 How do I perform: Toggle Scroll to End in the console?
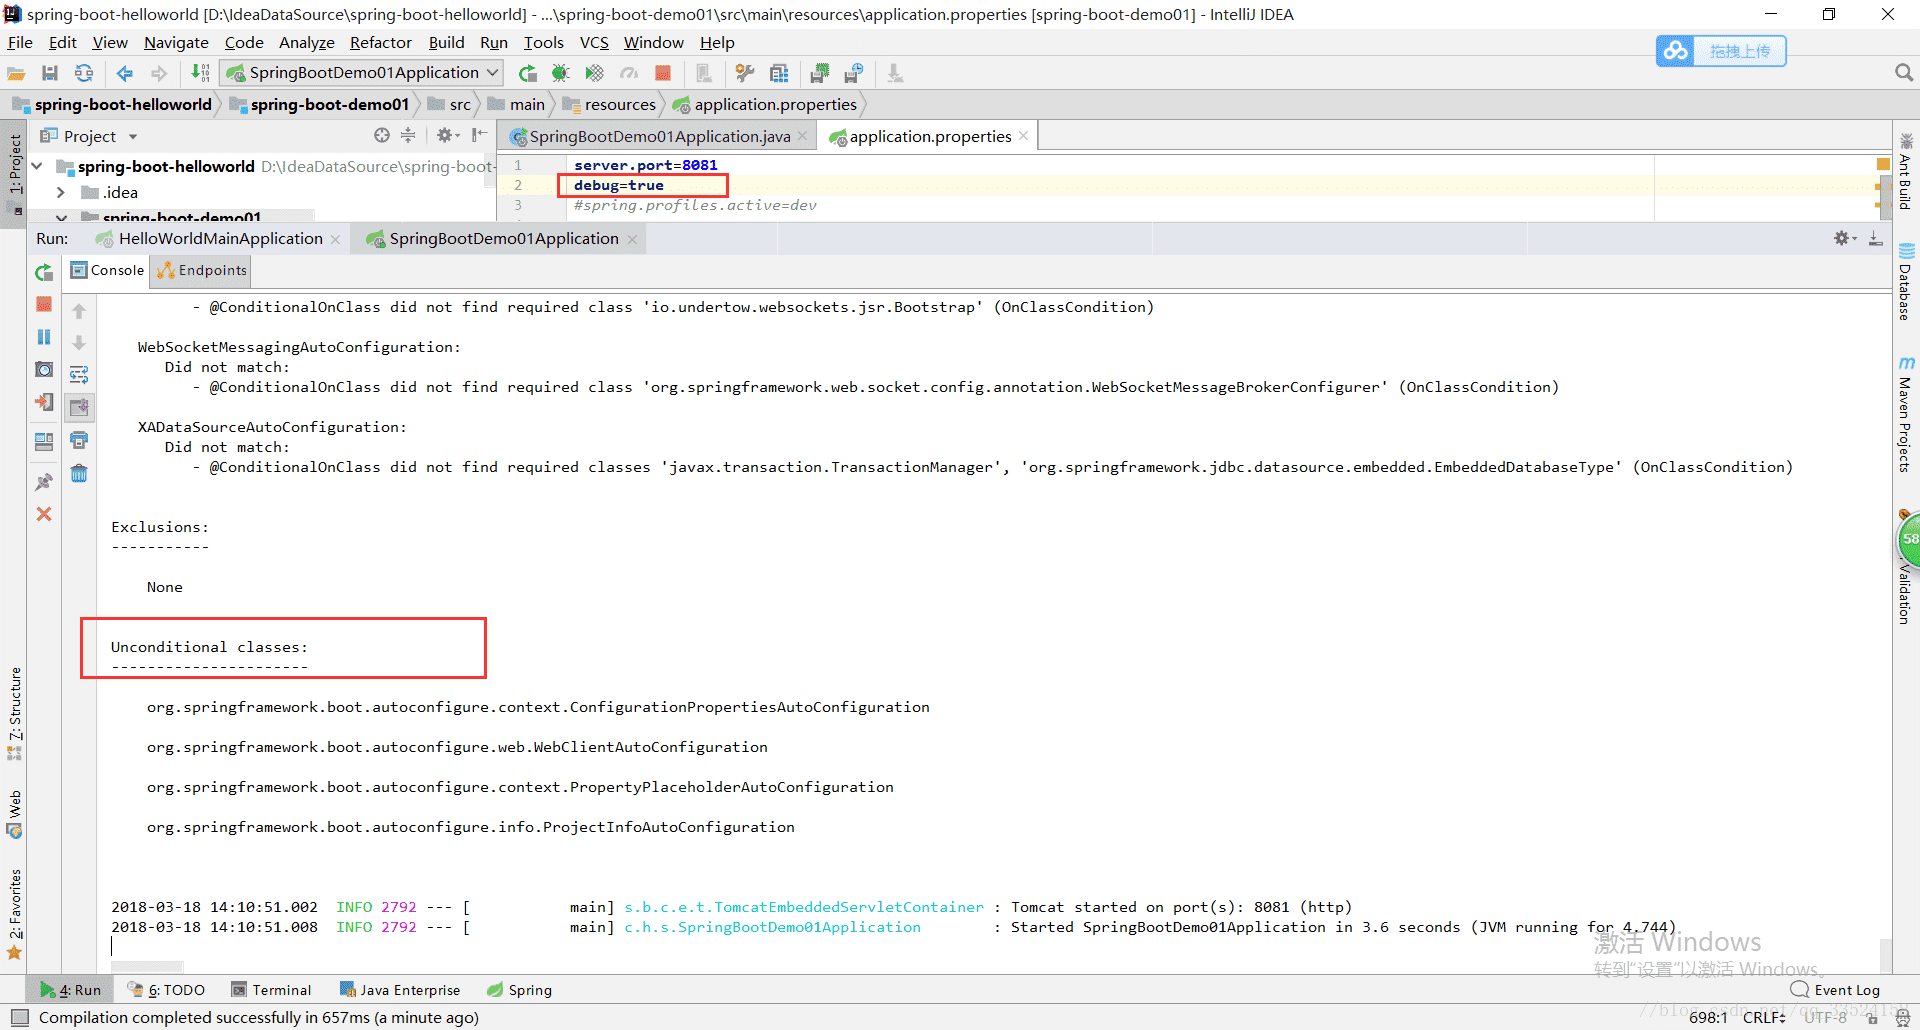point(79,407)
